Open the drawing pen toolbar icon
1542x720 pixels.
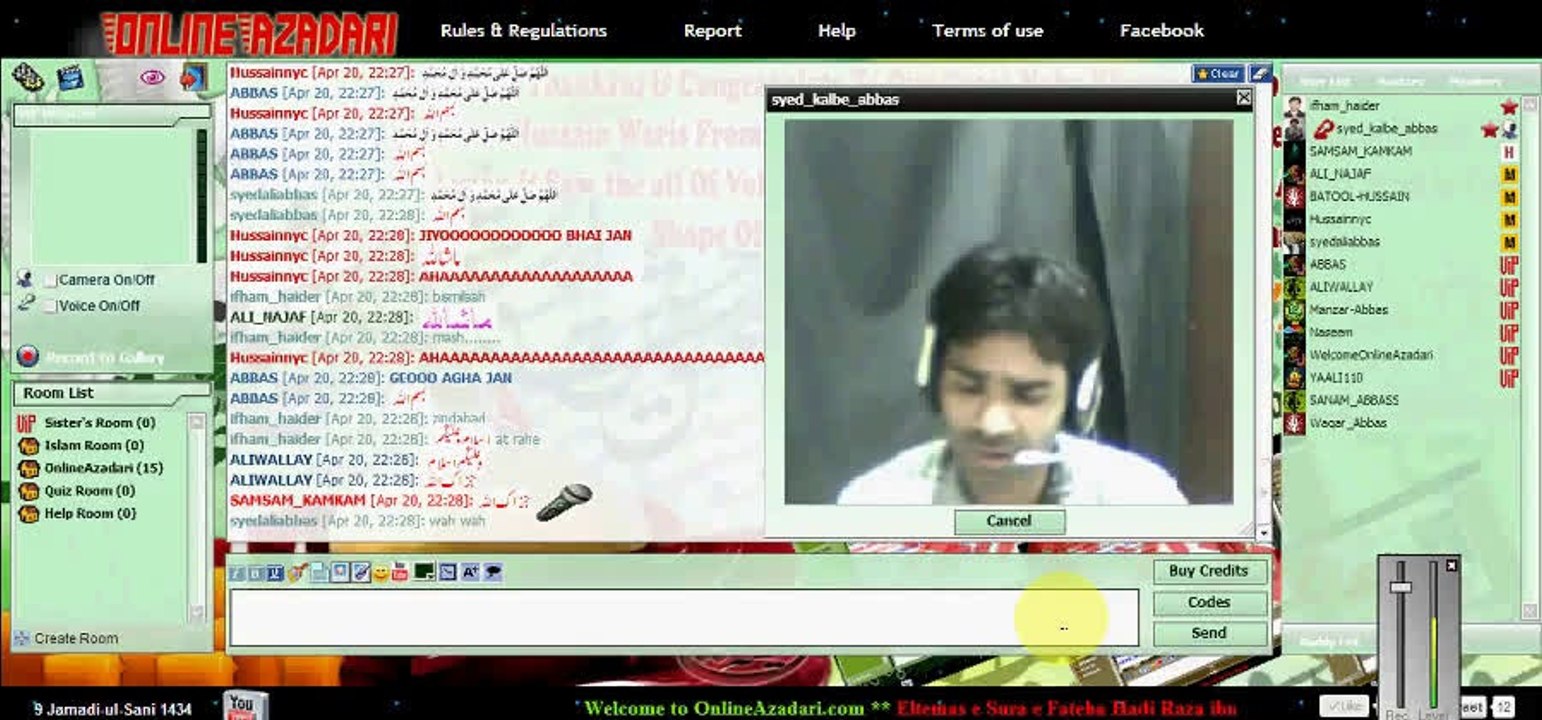point(361,573)
